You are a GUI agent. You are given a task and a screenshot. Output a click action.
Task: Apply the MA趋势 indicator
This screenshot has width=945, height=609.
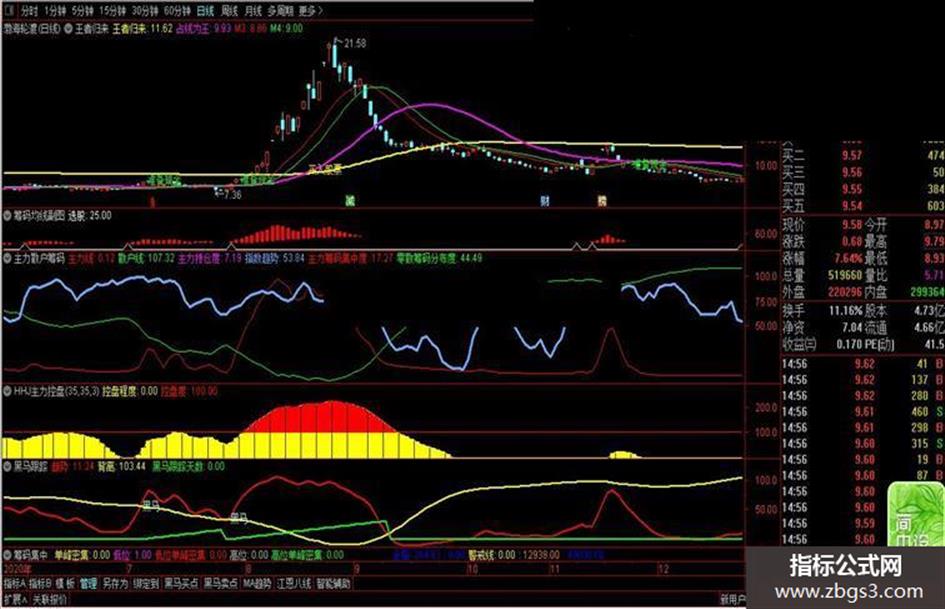[257, 583]
